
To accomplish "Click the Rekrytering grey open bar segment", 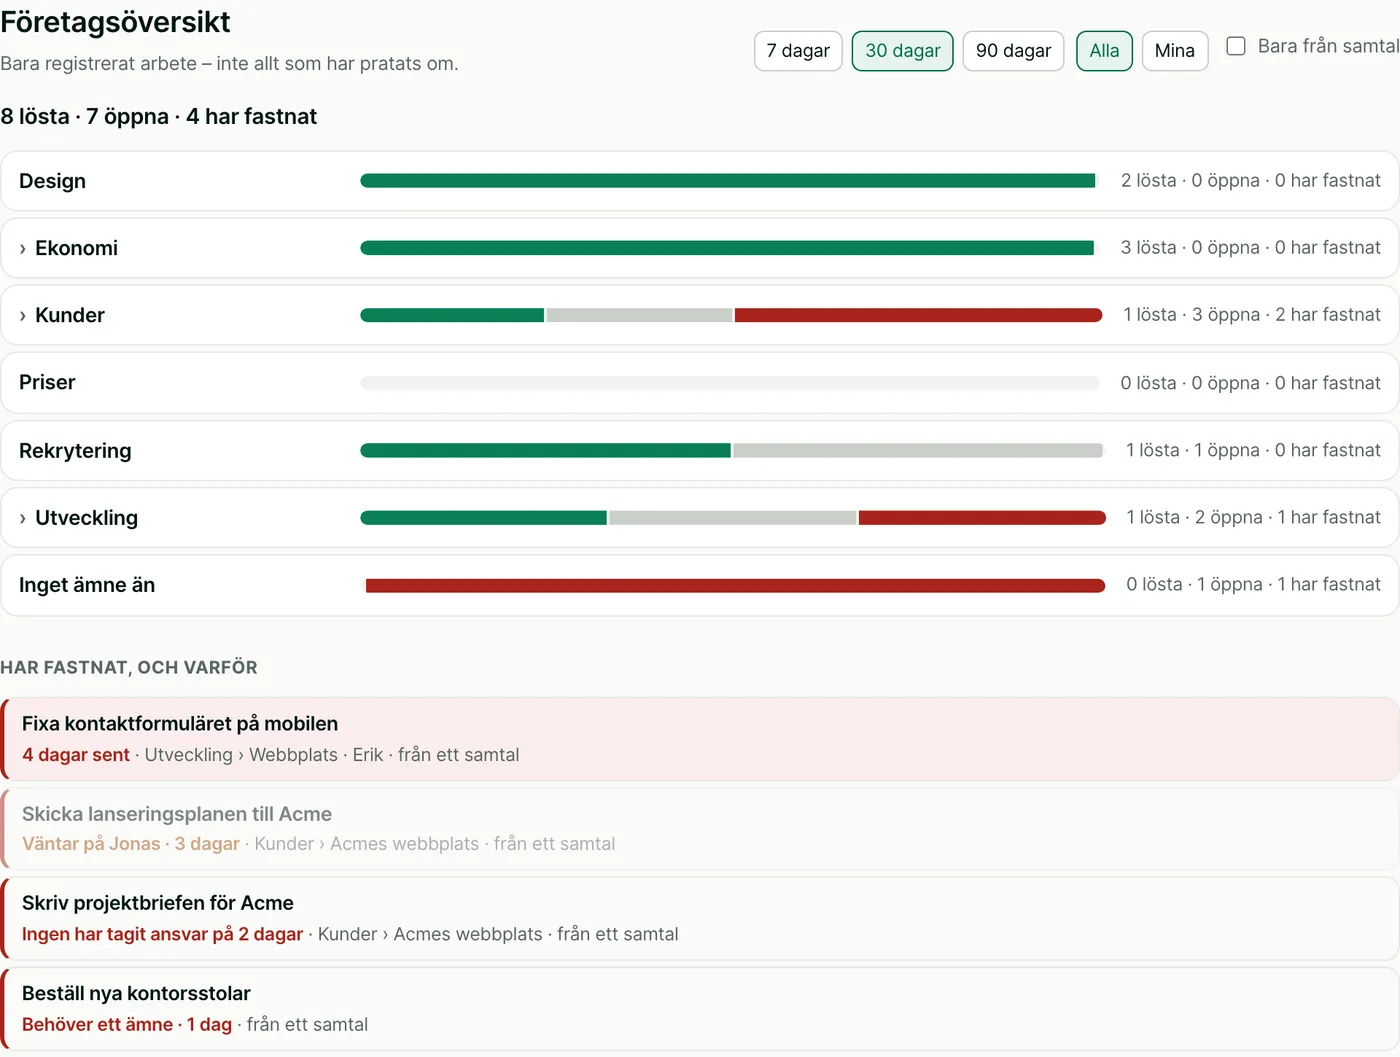I will click(x=918, y=451).
